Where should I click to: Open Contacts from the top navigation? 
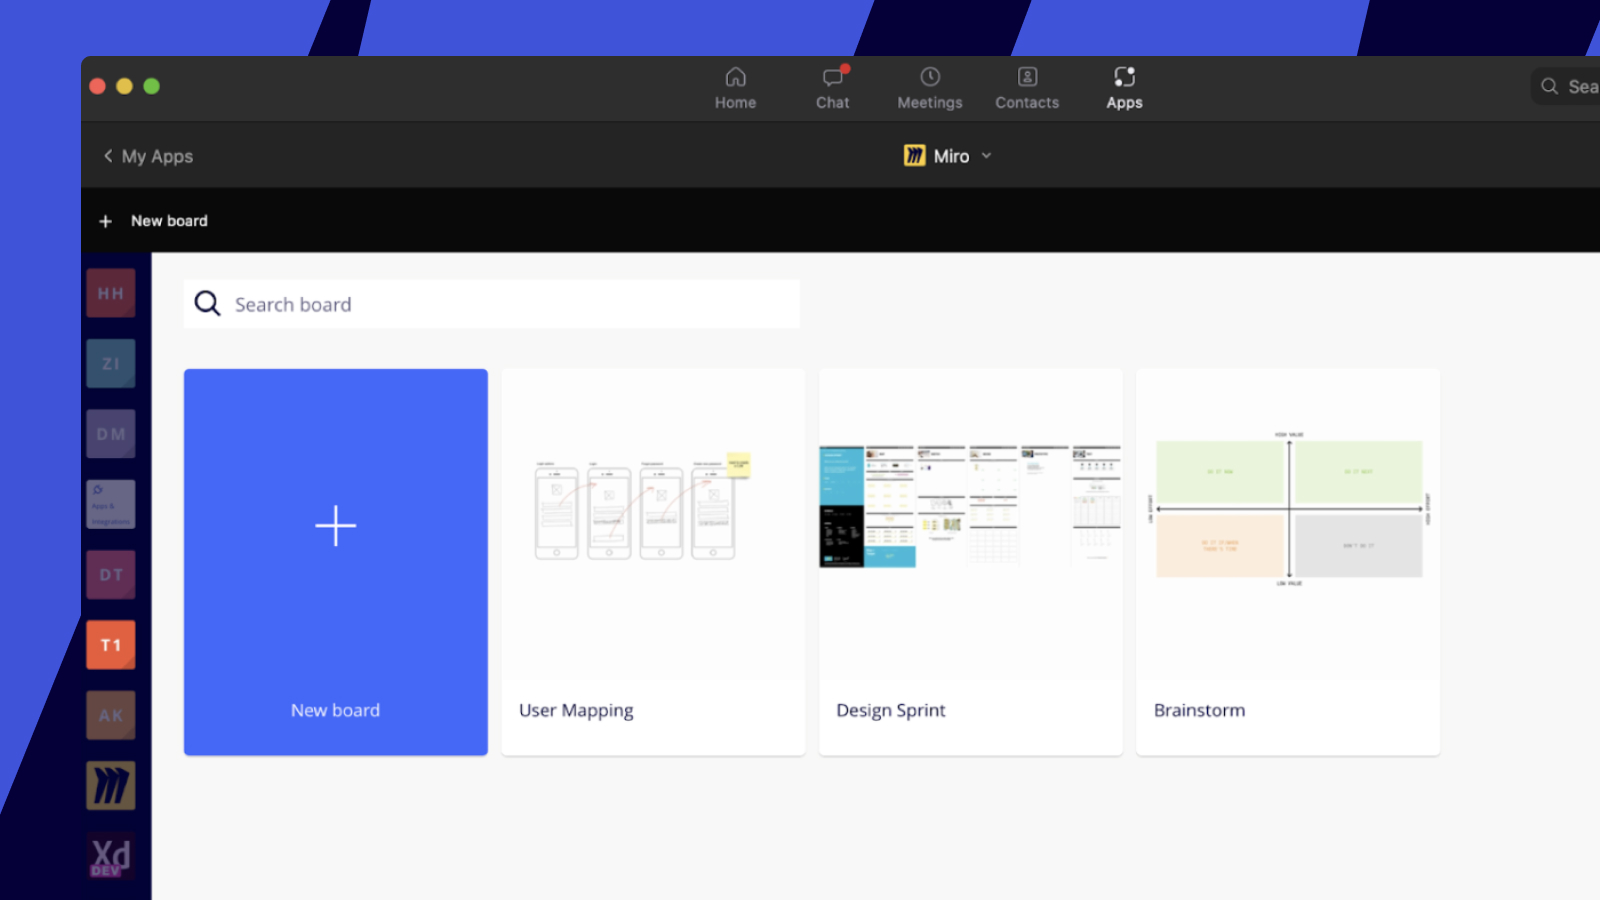coord(1027,87)
